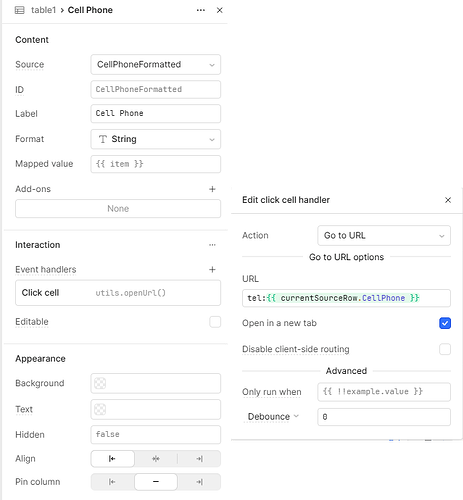The image size is (463, 500).
Task: Uncheck Open in a new tab
Action: [445, 323]
